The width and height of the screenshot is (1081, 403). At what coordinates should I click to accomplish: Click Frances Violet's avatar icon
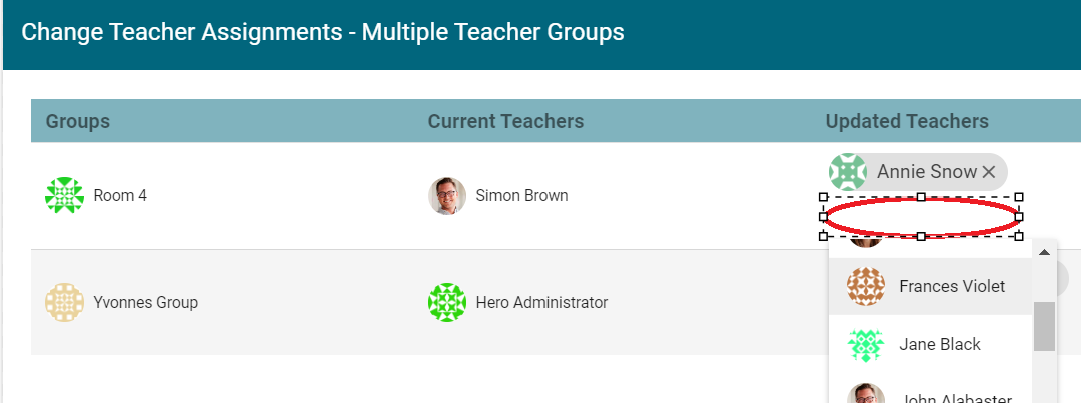pos(866,286)
